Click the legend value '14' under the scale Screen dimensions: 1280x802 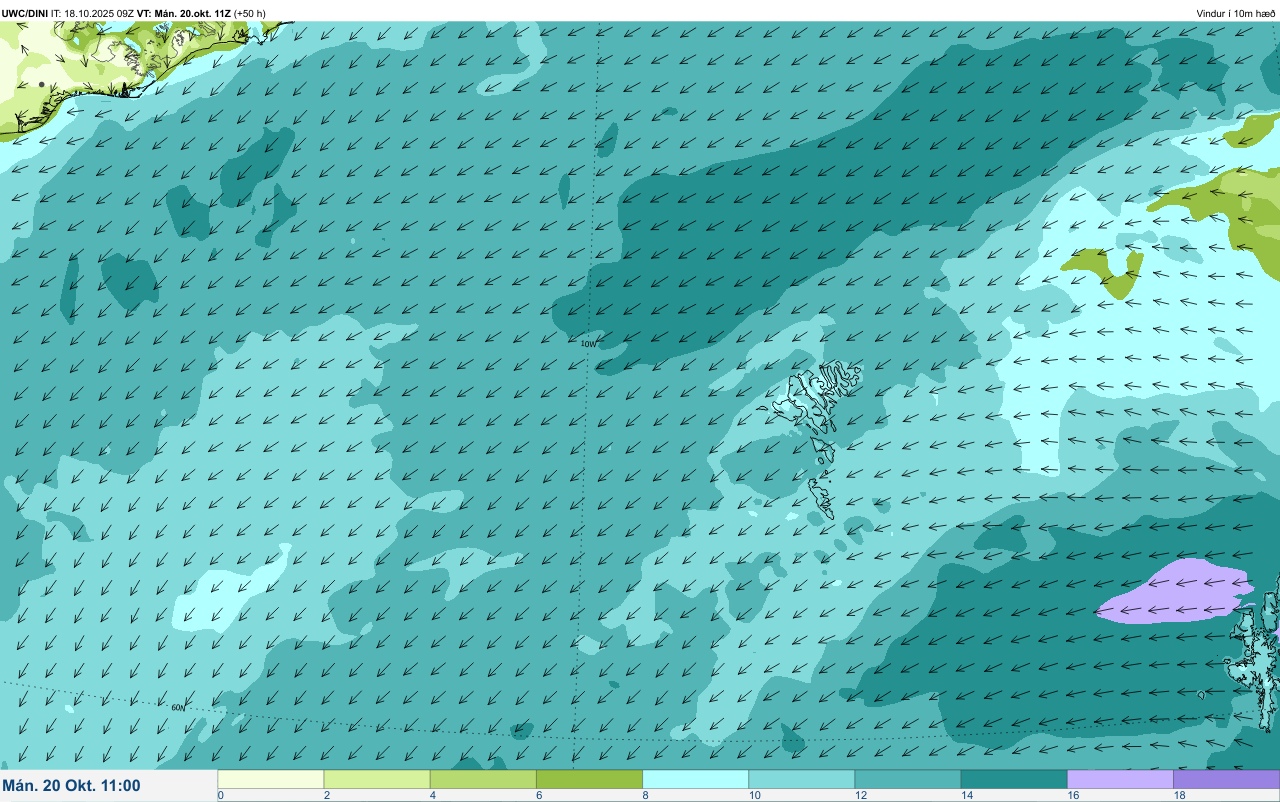966,796
